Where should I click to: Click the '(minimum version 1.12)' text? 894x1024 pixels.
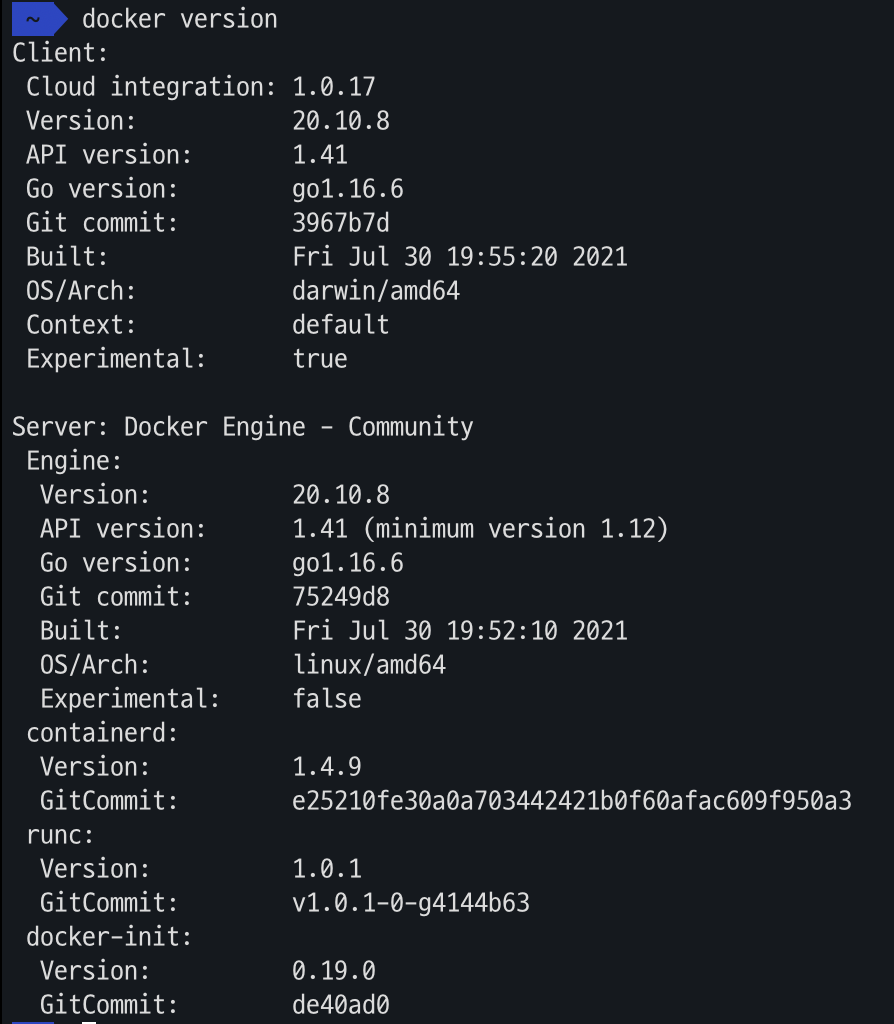coord(516,529)
